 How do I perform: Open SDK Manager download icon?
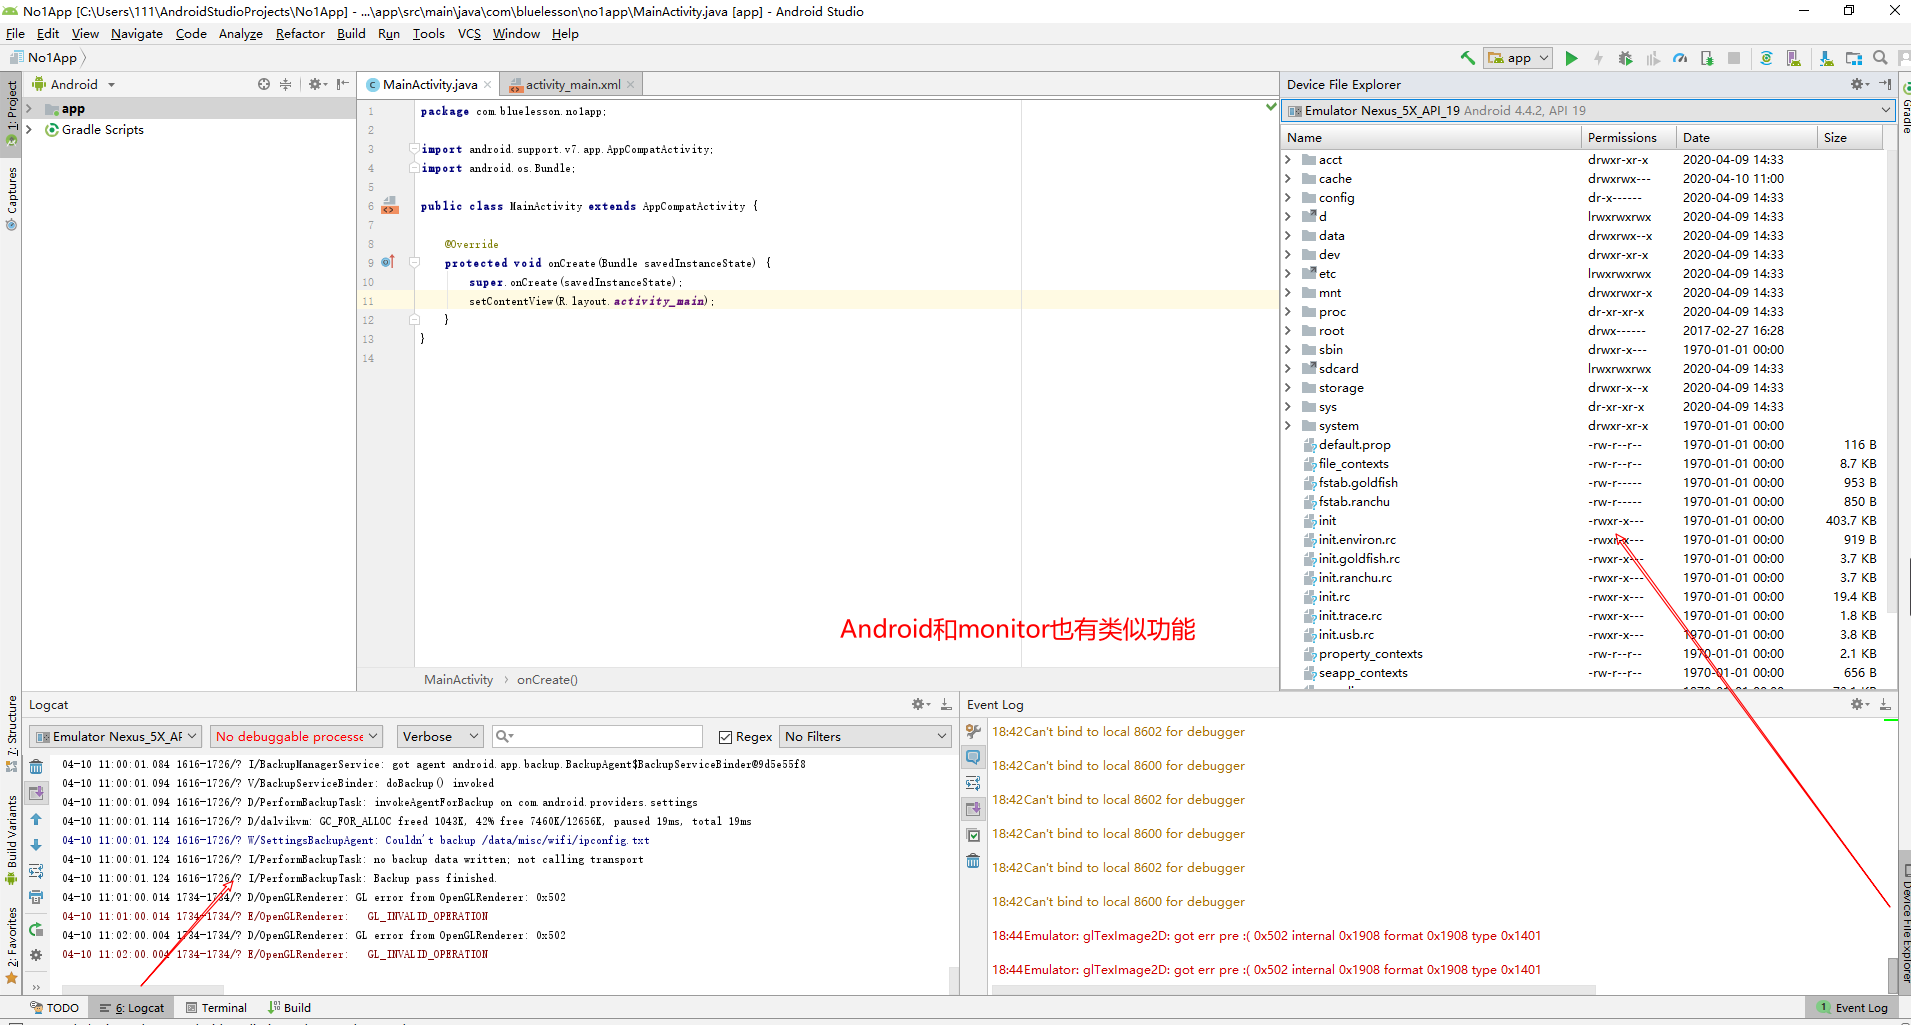tap(1826, 58)
